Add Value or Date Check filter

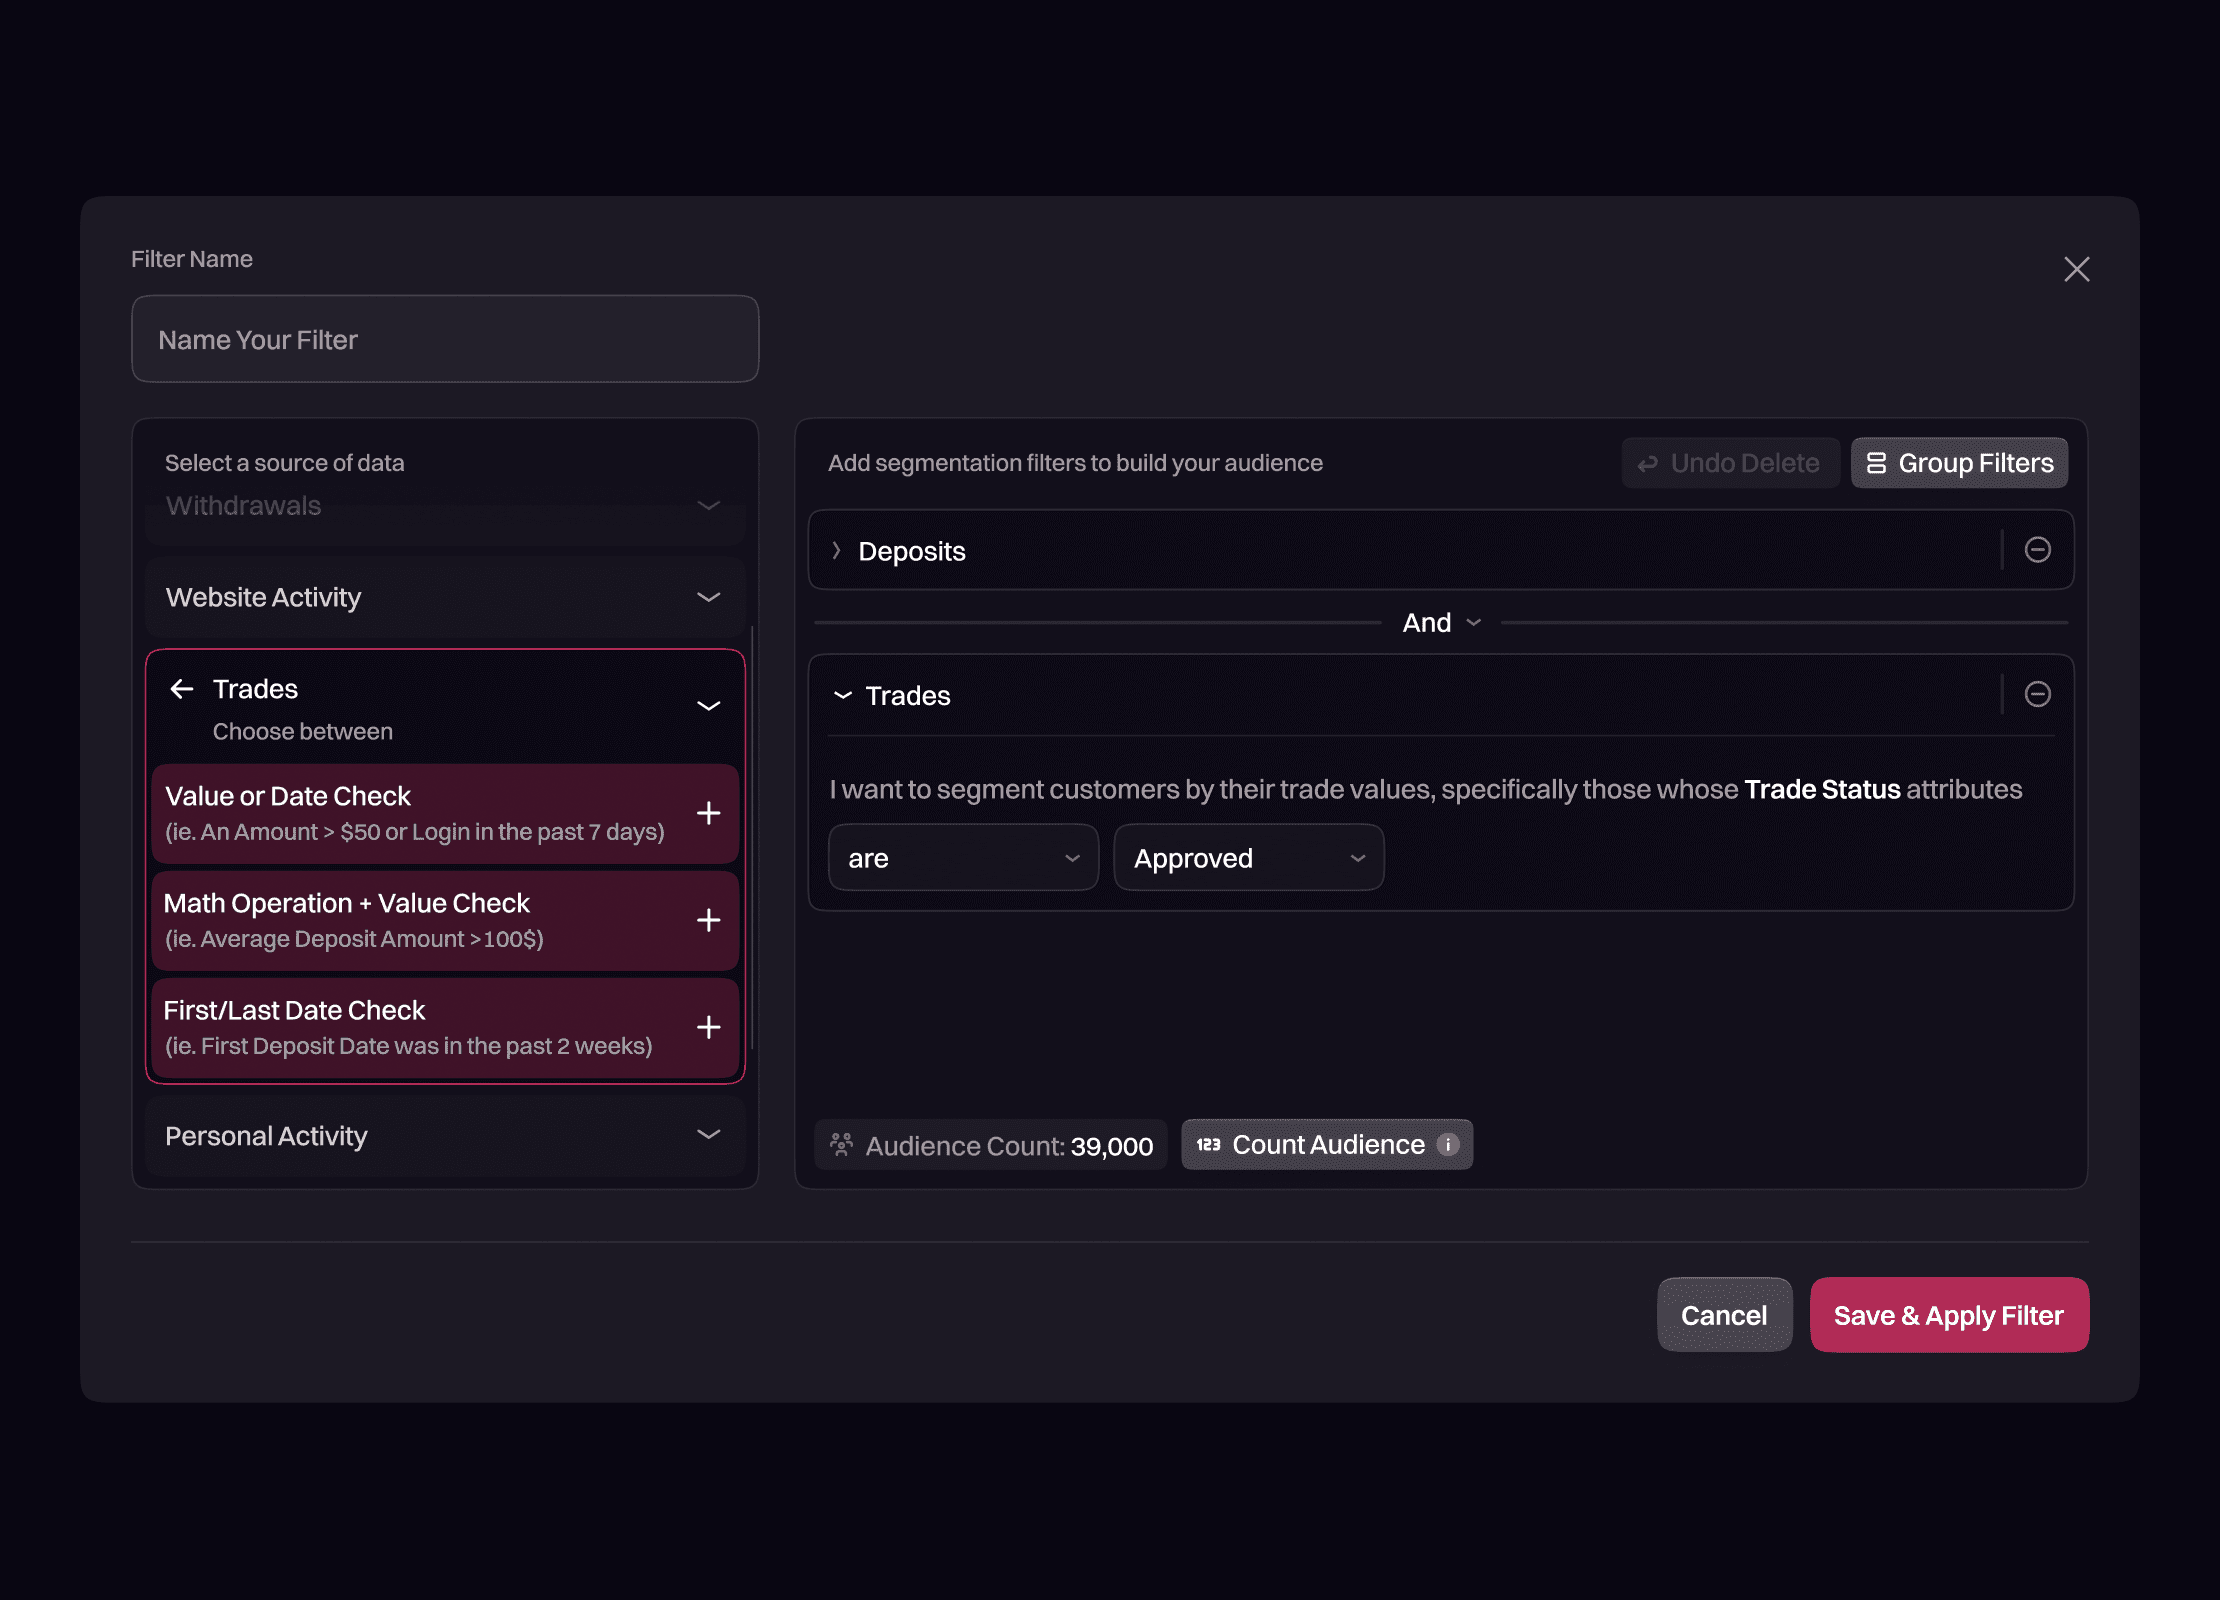point(708,813)
